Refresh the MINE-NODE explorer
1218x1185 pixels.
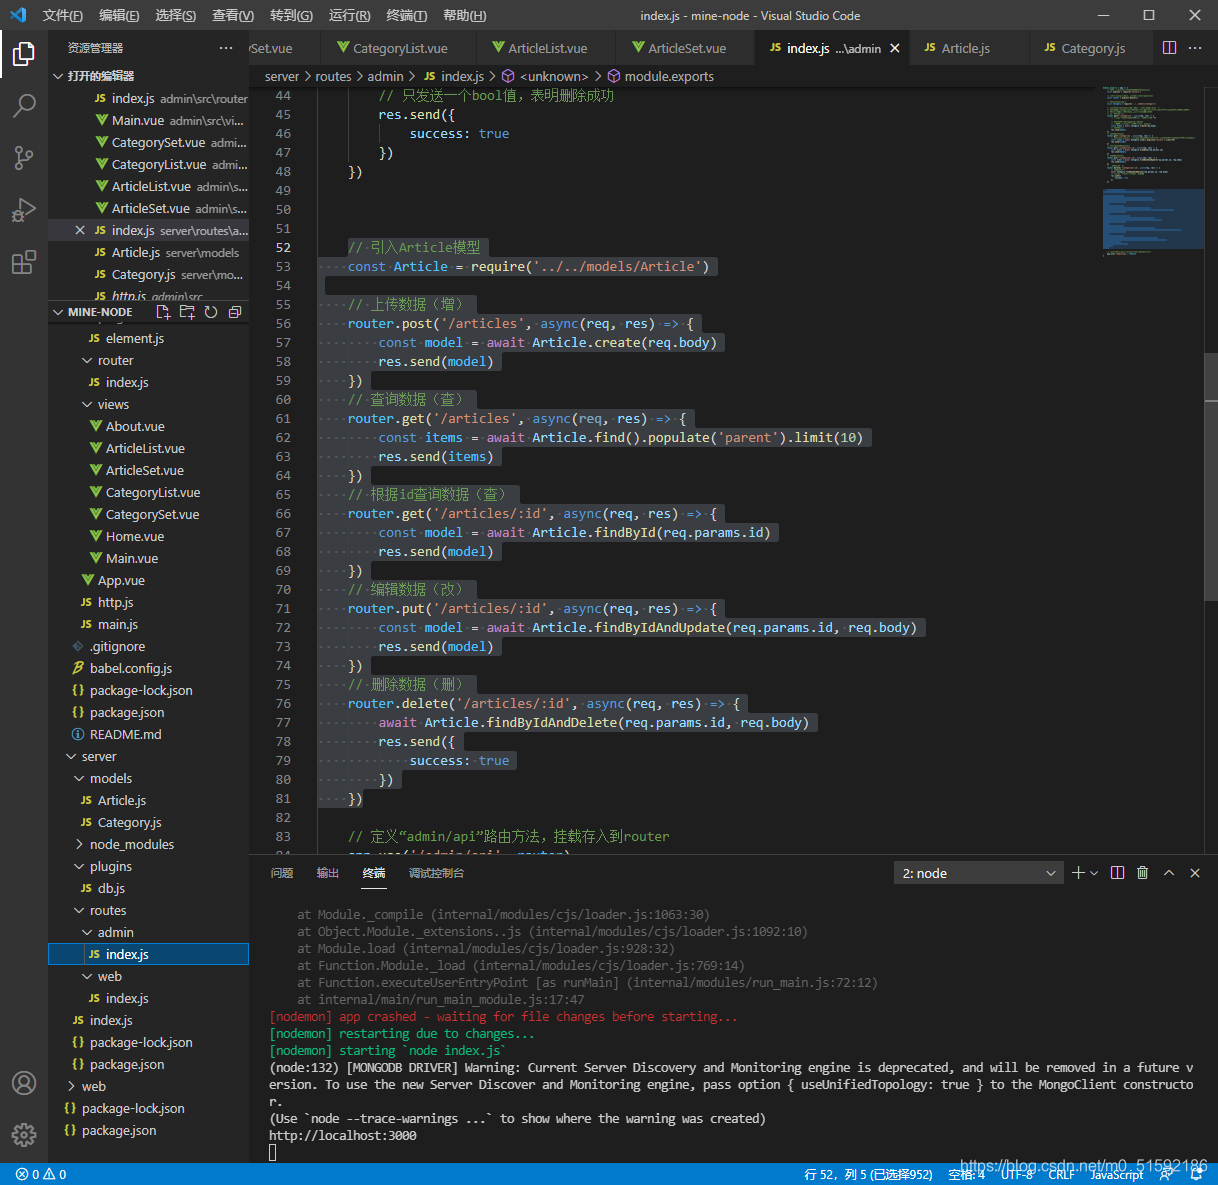coord(211,312)
